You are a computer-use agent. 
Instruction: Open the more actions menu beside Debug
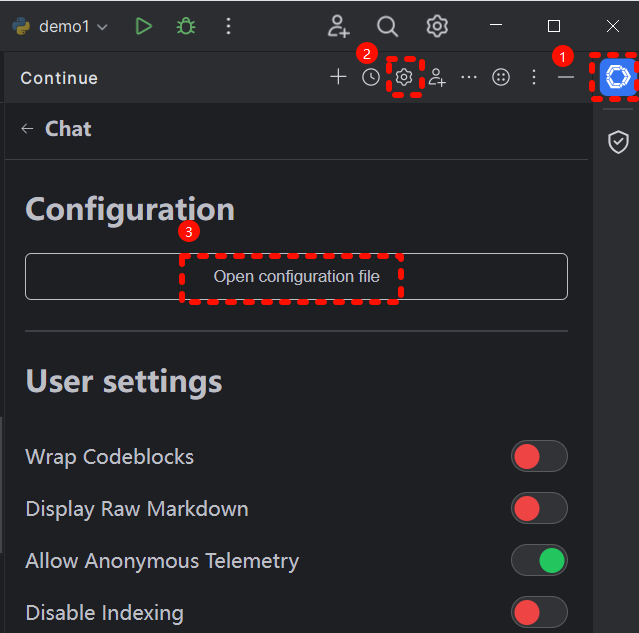pos(228,26)
